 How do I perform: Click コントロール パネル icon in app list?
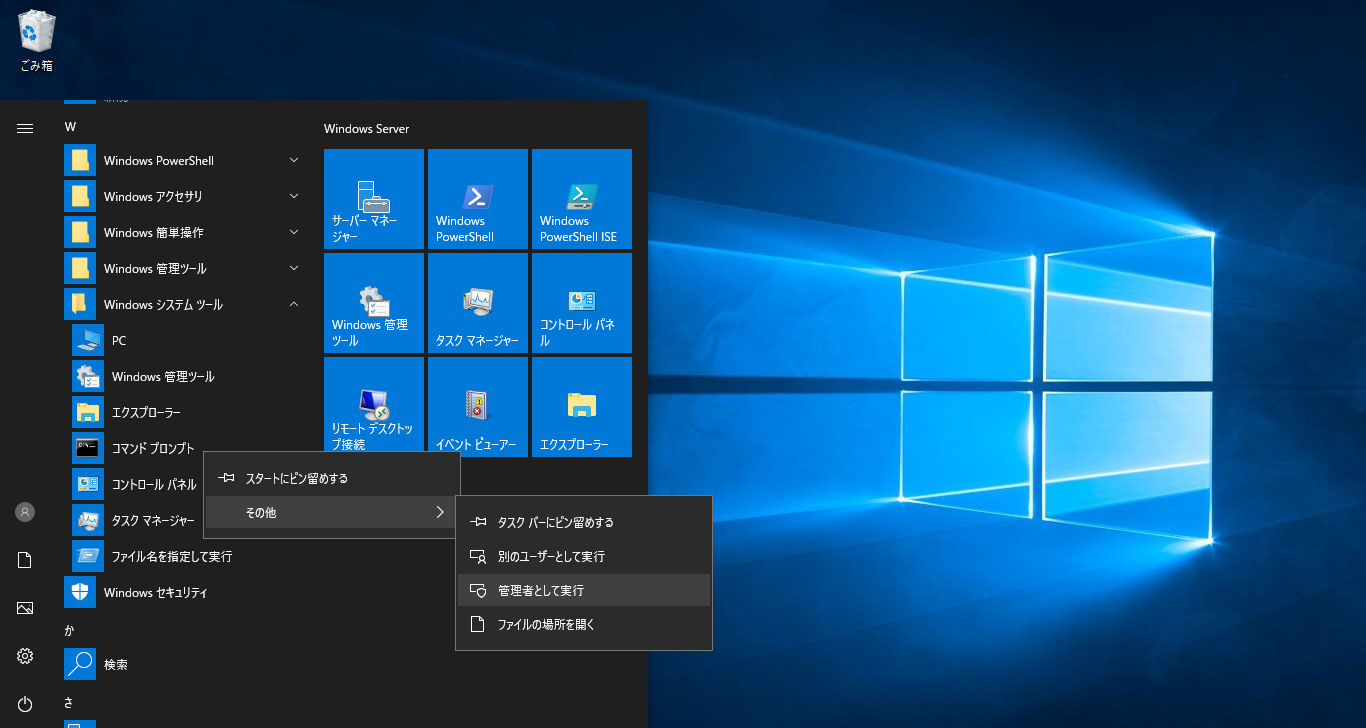(88, 485)
